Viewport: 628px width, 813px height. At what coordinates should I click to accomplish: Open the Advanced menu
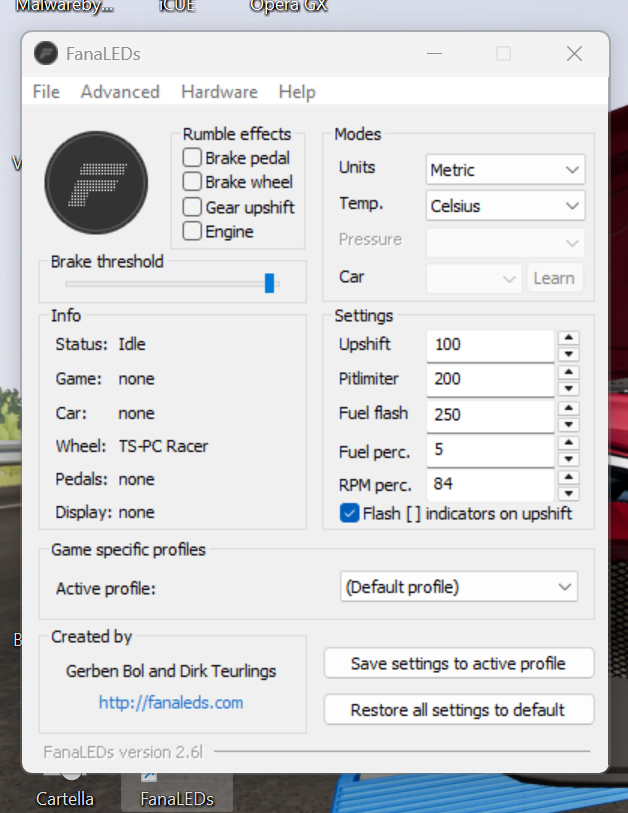coord(120,92)
